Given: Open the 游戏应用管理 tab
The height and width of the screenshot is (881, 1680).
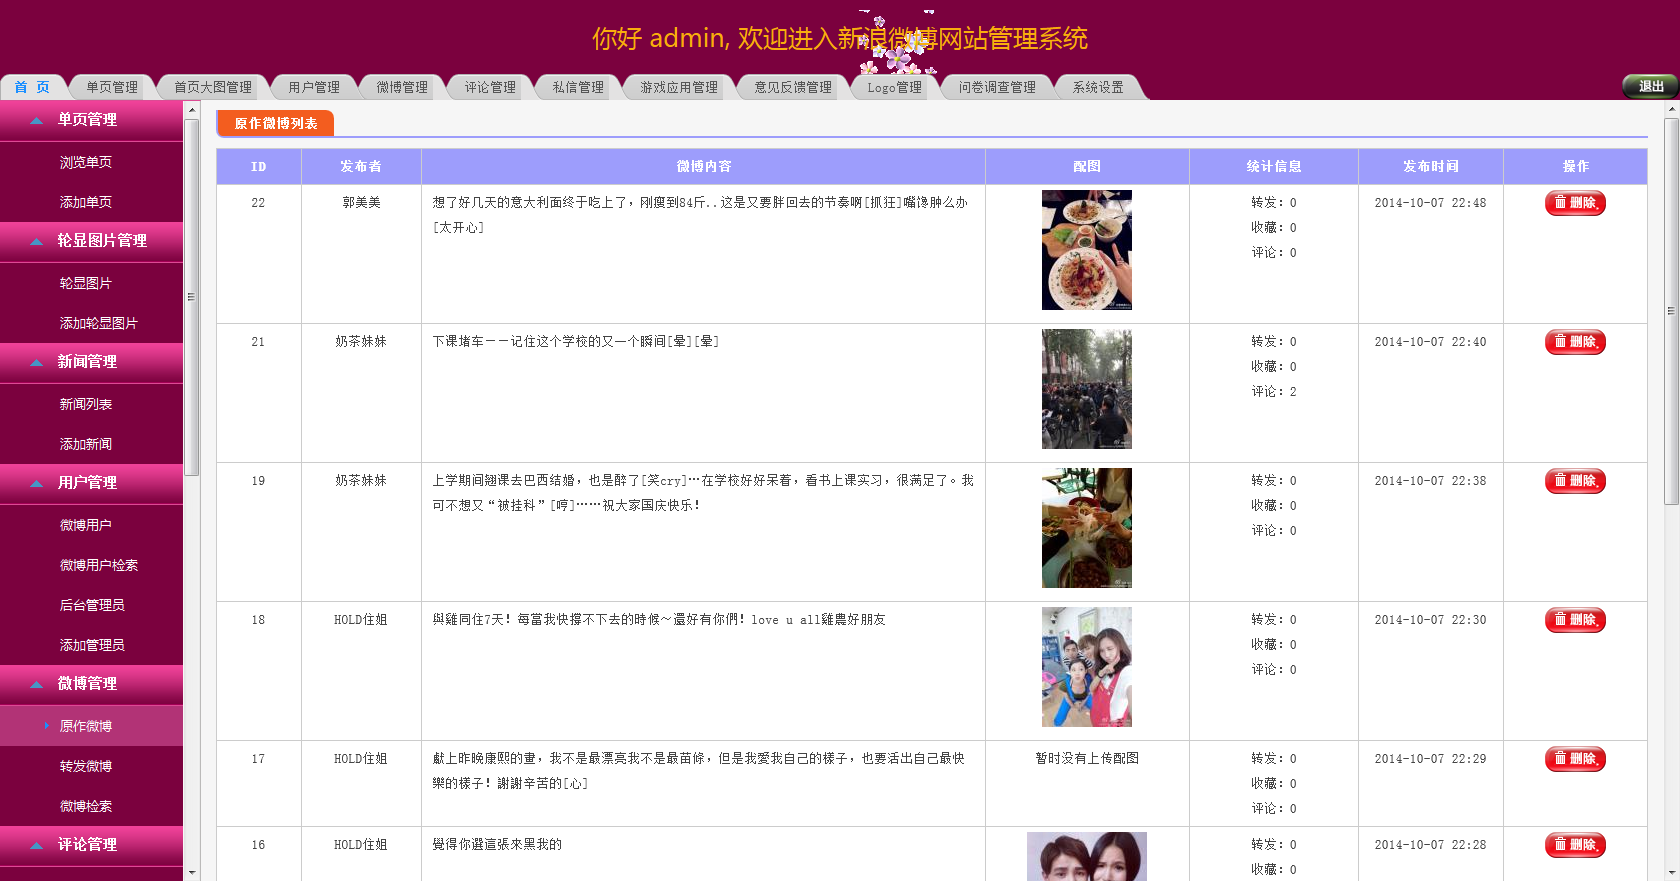Looking at the screenshot, I should coord(679,87).
